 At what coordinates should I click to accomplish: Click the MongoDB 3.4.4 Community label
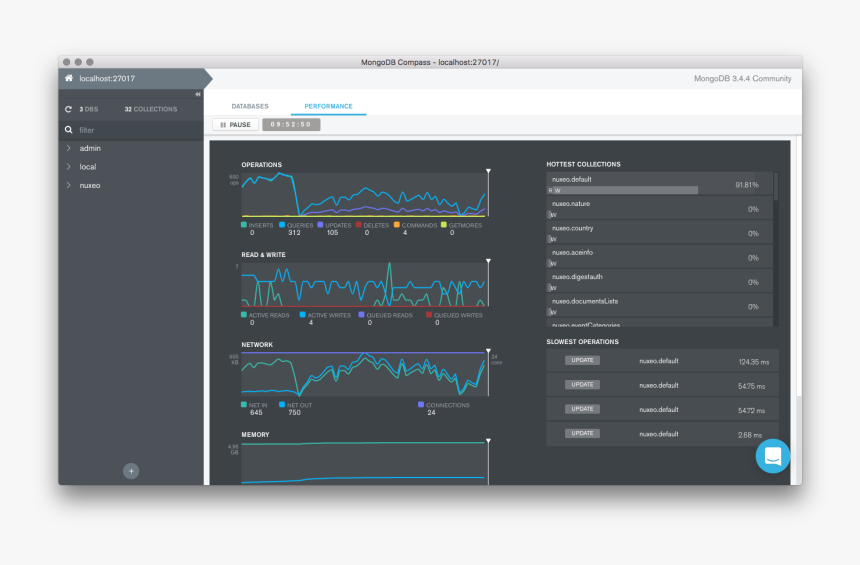click(x=743, y=78)
